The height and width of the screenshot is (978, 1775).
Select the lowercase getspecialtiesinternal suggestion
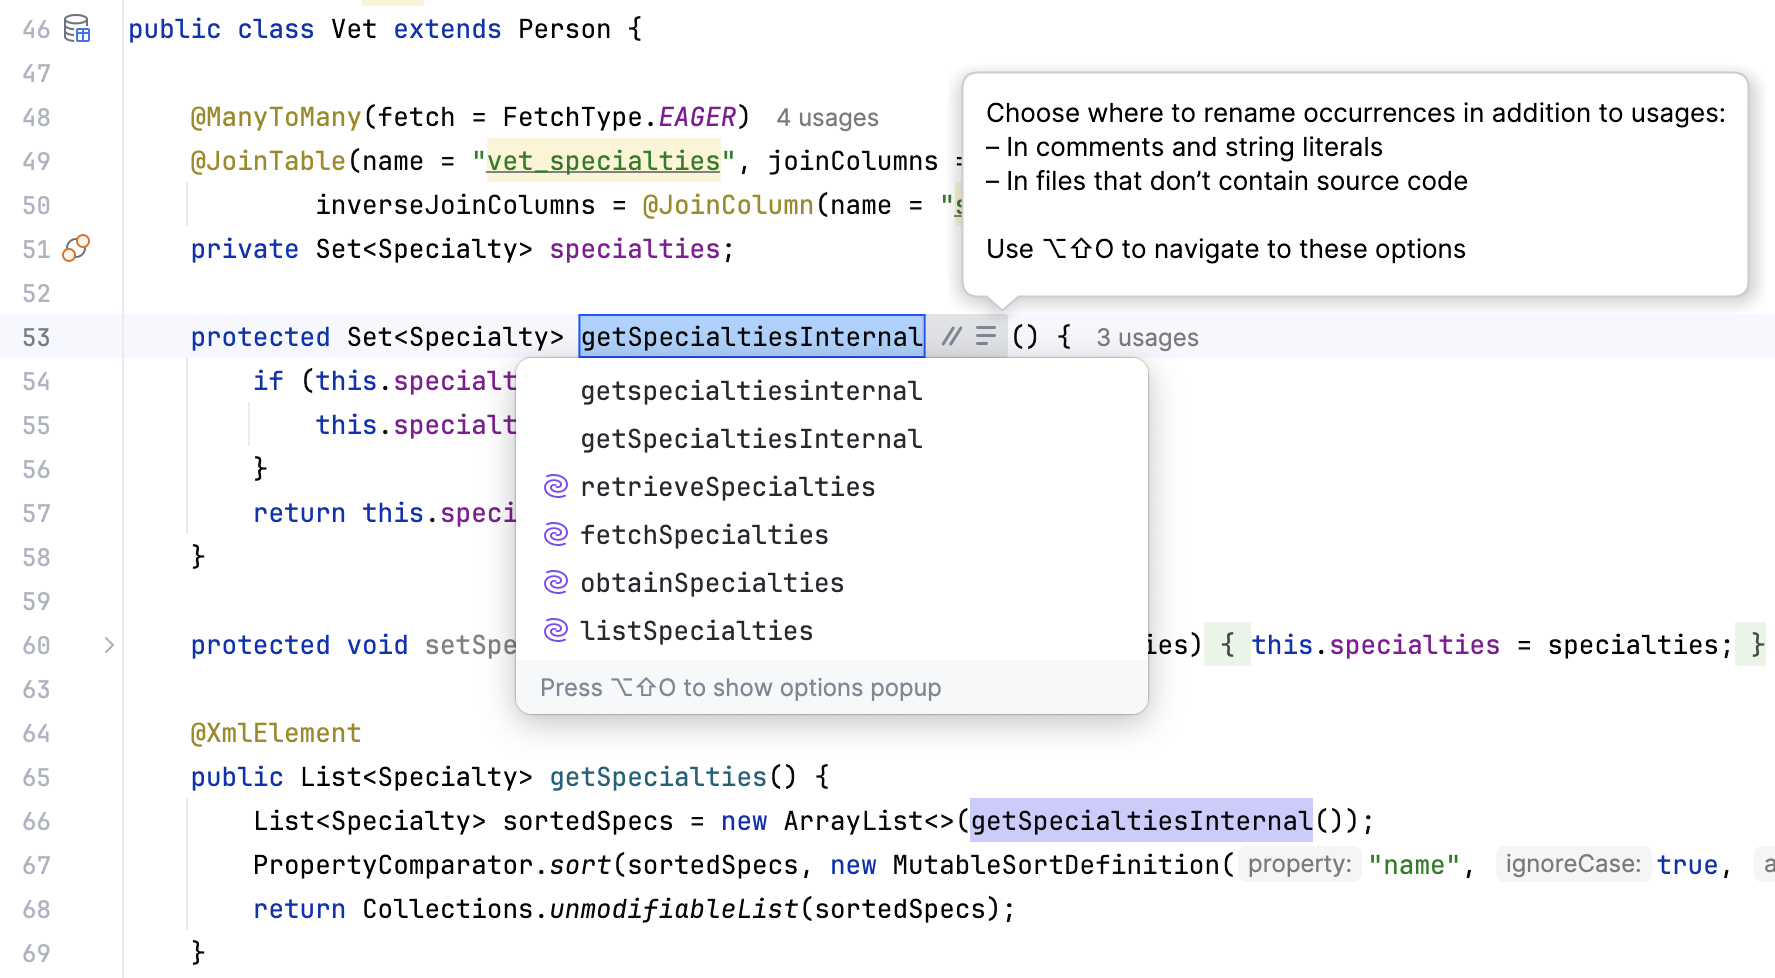pos(751,390)
